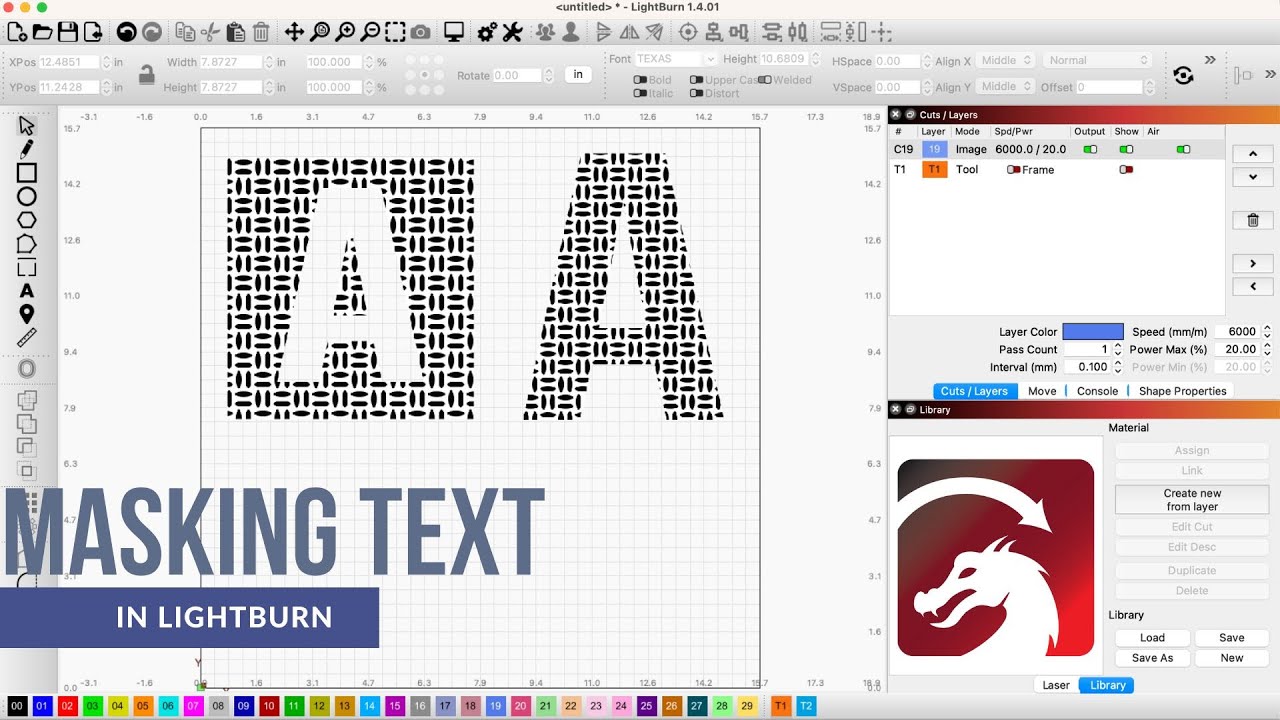Image resolution: width=1280 pixels, height=720 pixels.
Task: Toggle Show for the T1 Tool layer
Action: 1126,170
